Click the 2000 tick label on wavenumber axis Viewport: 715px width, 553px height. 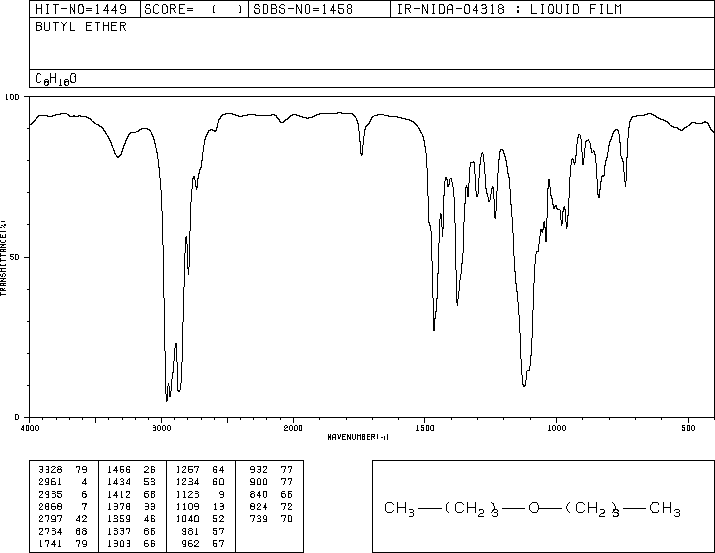click(x=293, y=427)
